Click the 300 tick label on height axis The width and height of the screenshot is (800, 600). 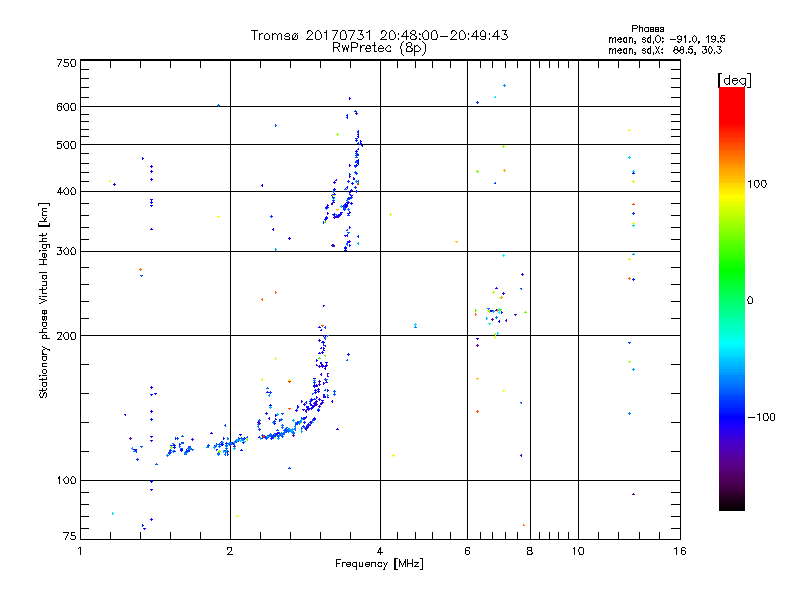tap(67, 251)
